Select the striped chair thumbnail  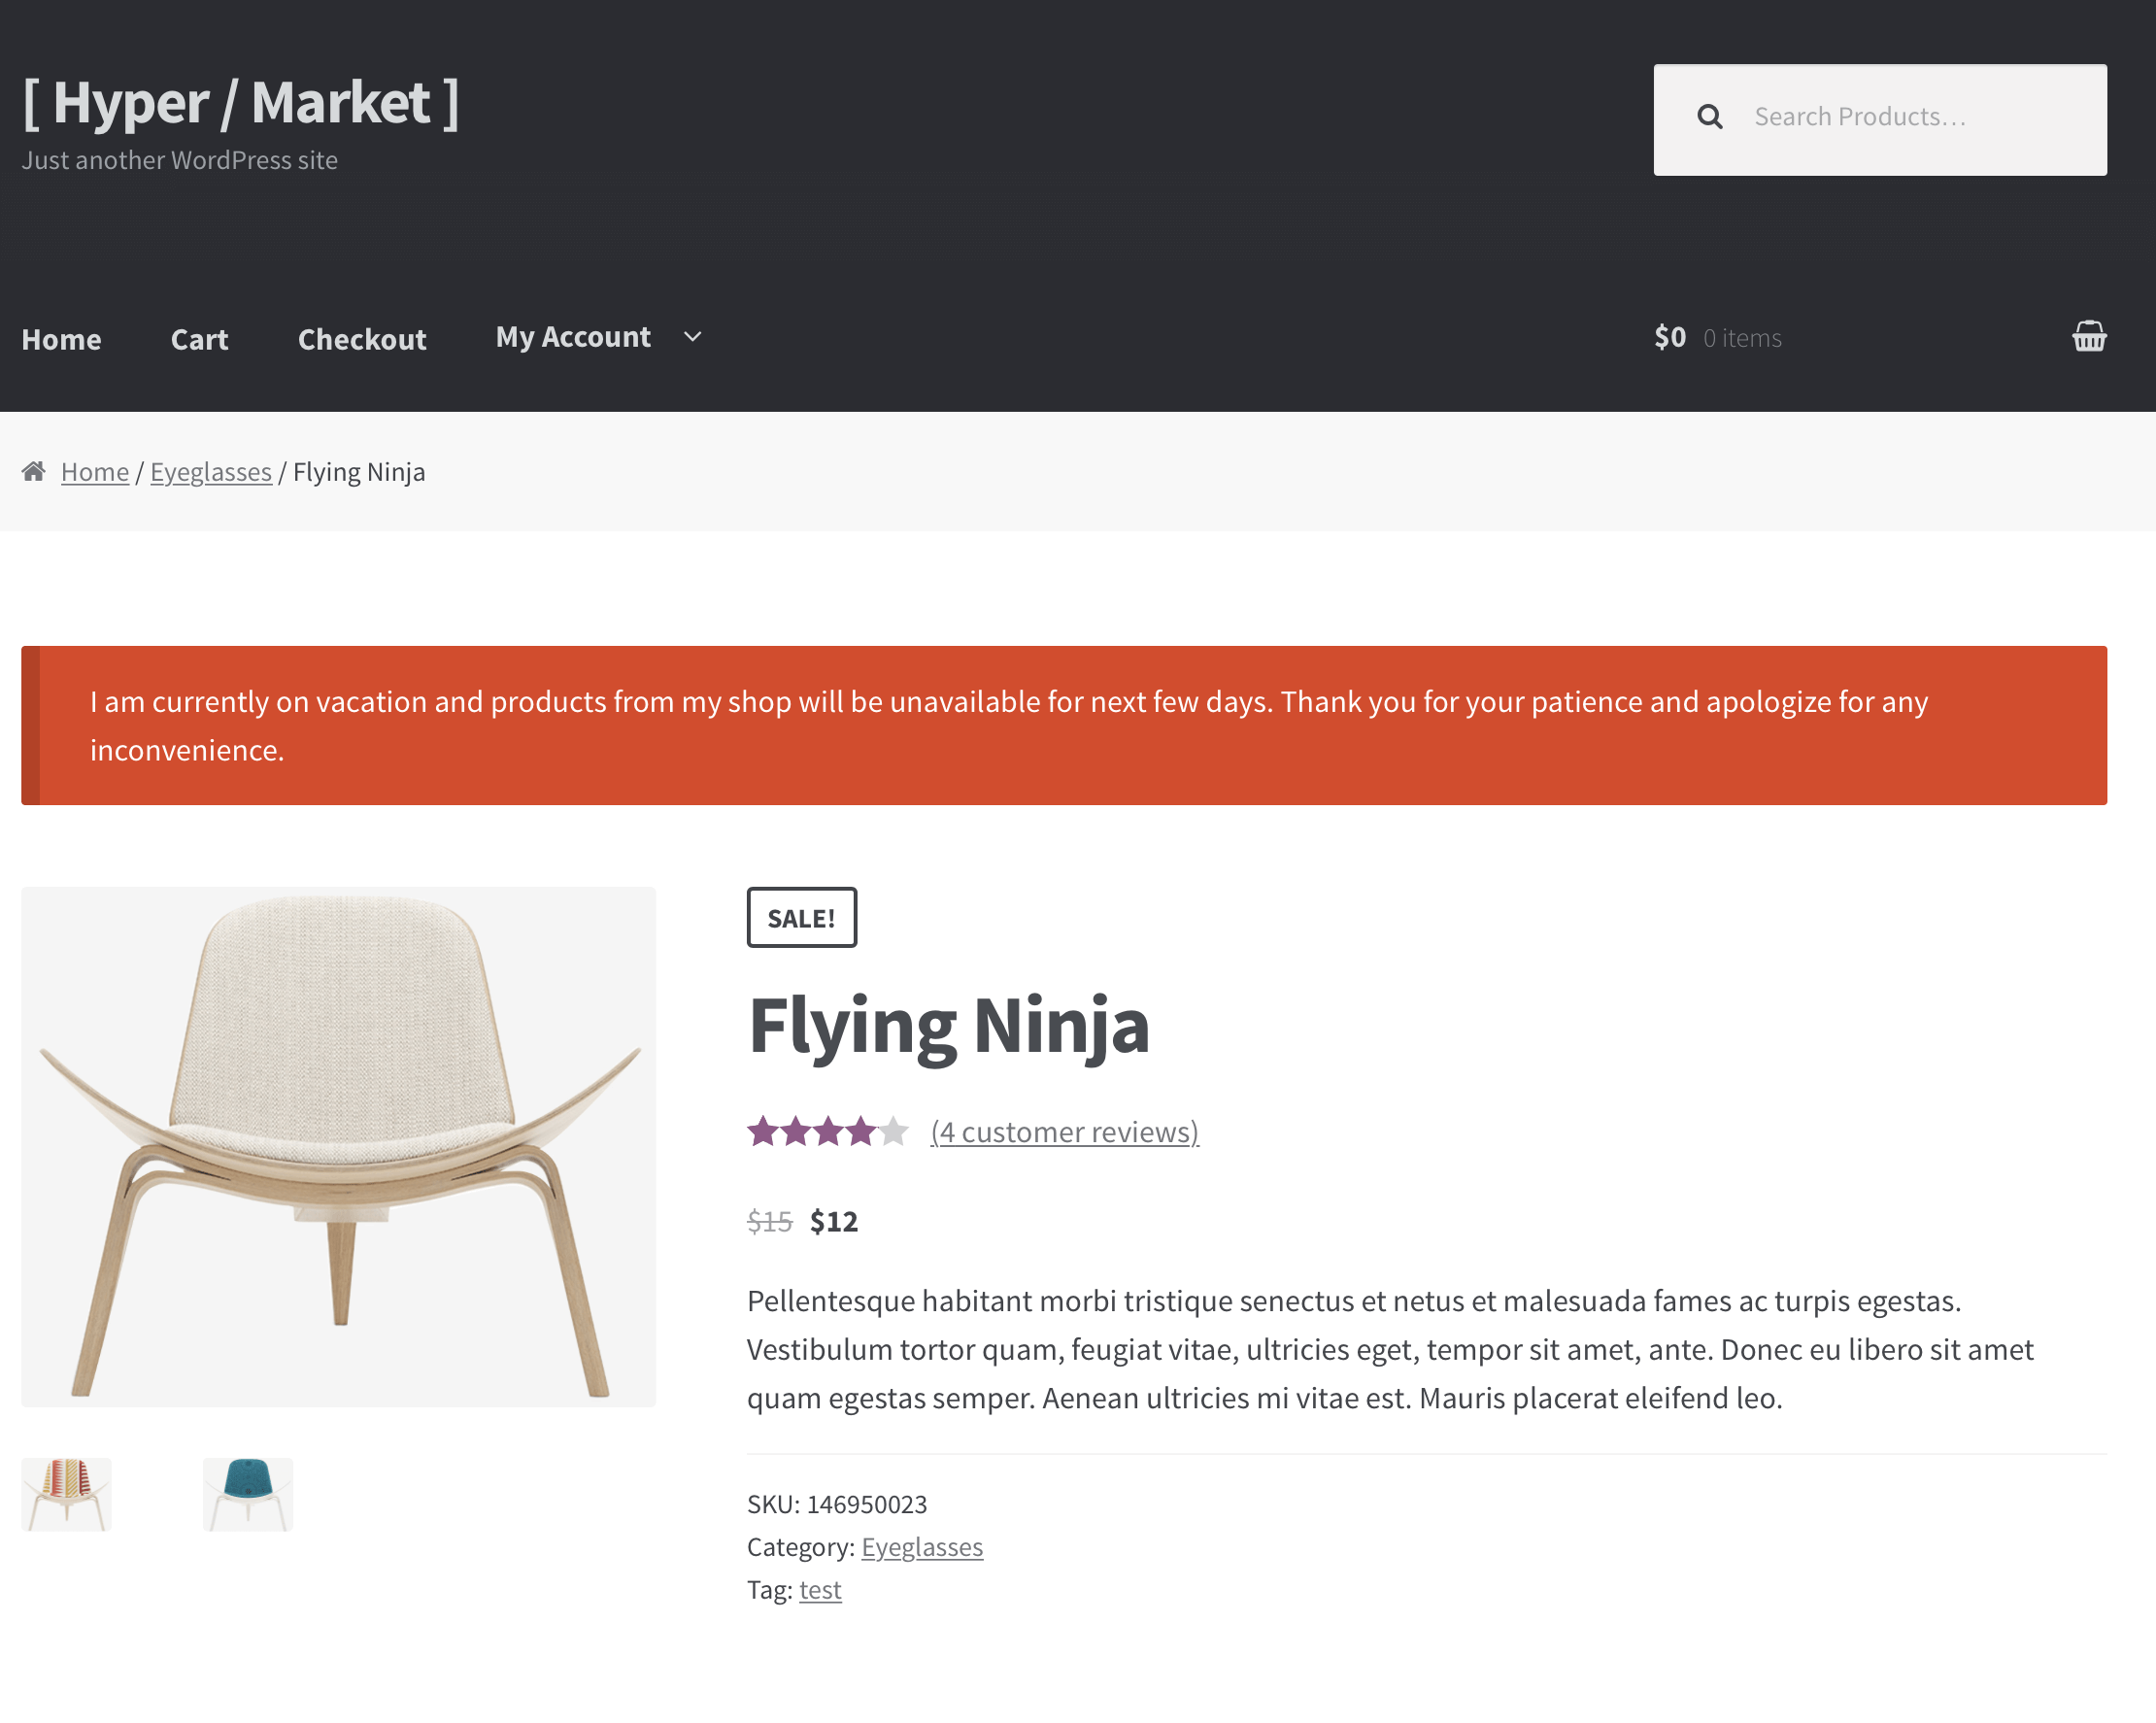tap(66, 1494)
